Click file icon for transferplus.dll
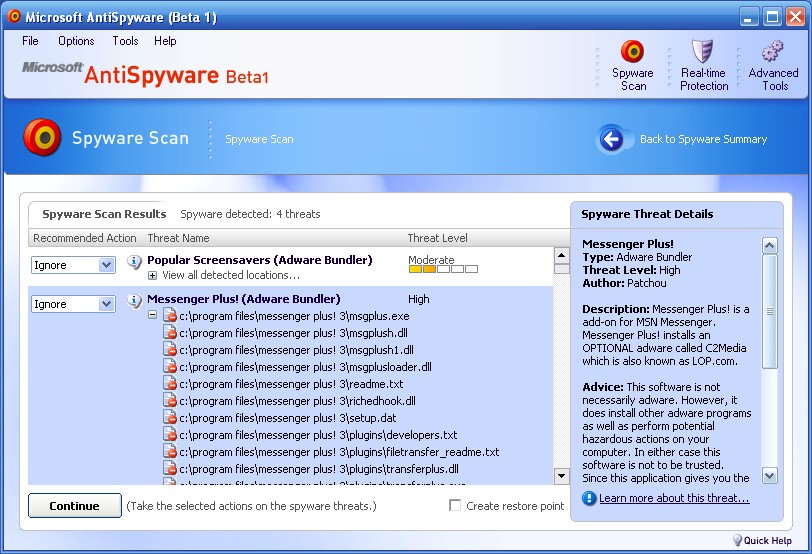The width and height of the screenshot is (812, 554). click(x=170, y=469)
